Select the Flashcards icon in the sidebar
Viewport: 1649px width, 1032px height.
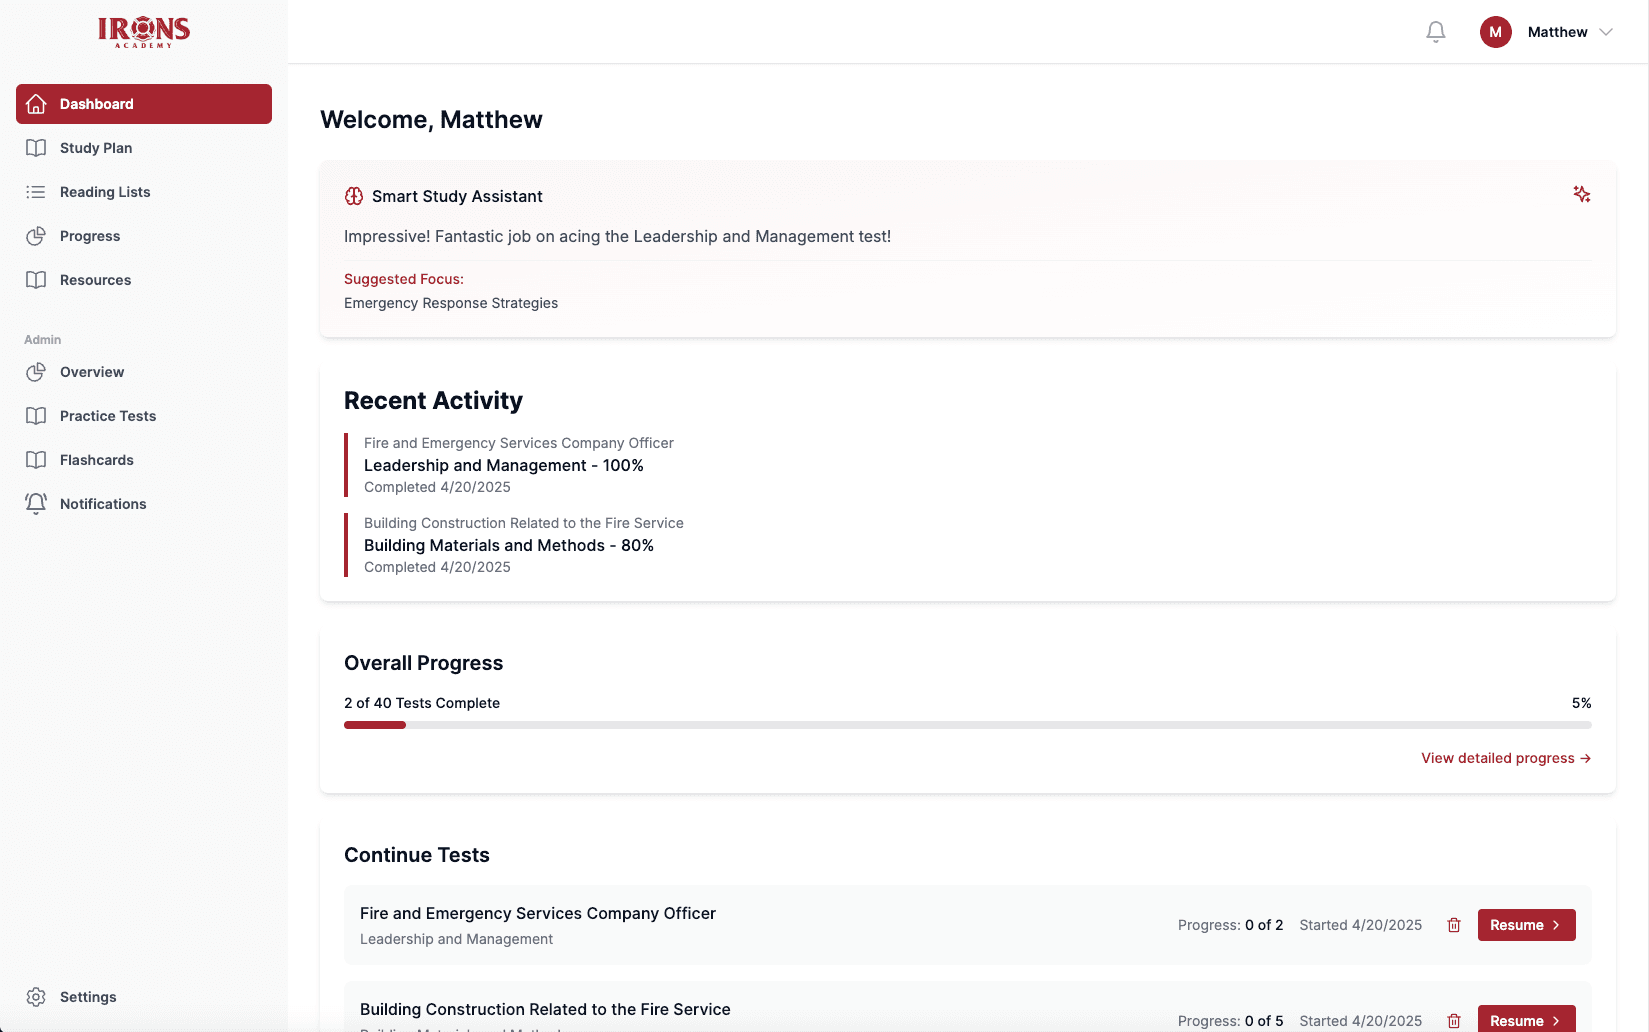(x=36, y=459)
